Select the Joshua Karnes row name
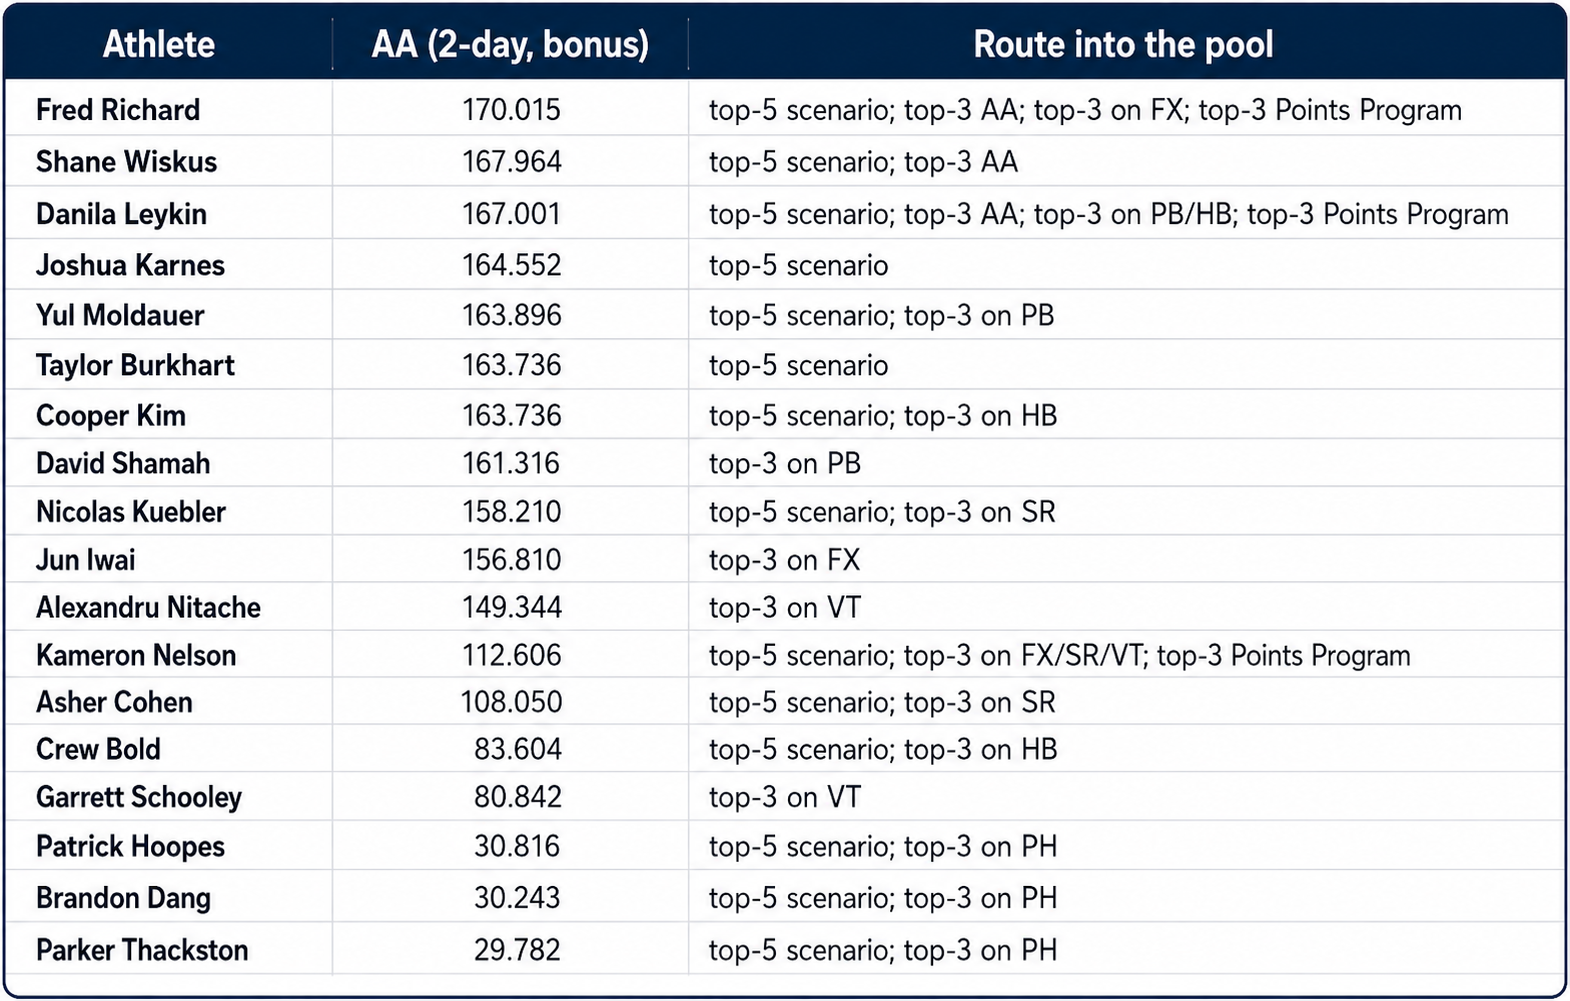 coord(130,265)
